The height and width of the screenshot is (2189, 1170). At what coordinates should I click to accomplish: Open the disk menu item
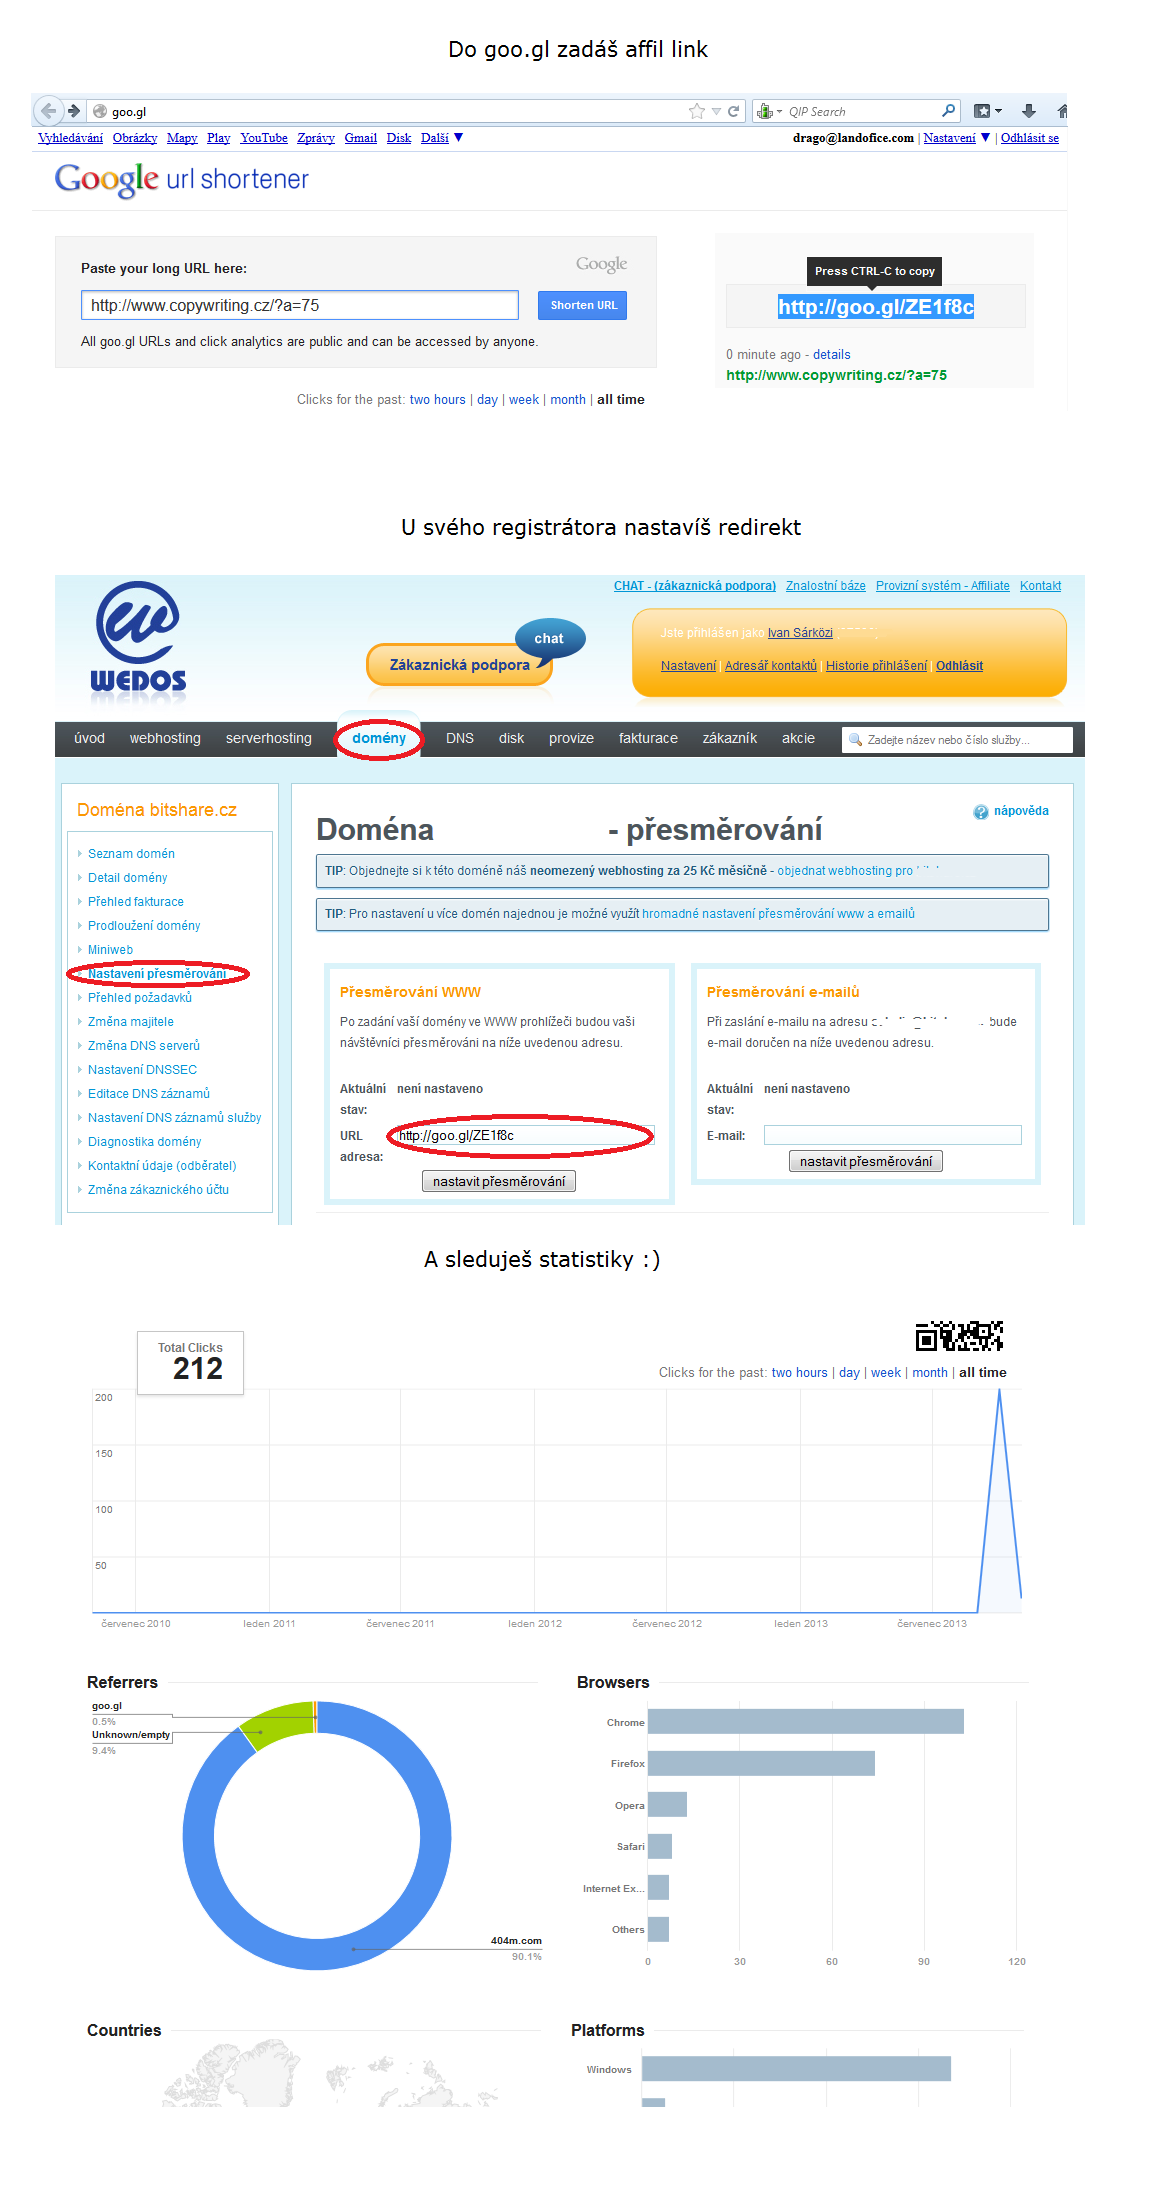(x=512, y=739)
